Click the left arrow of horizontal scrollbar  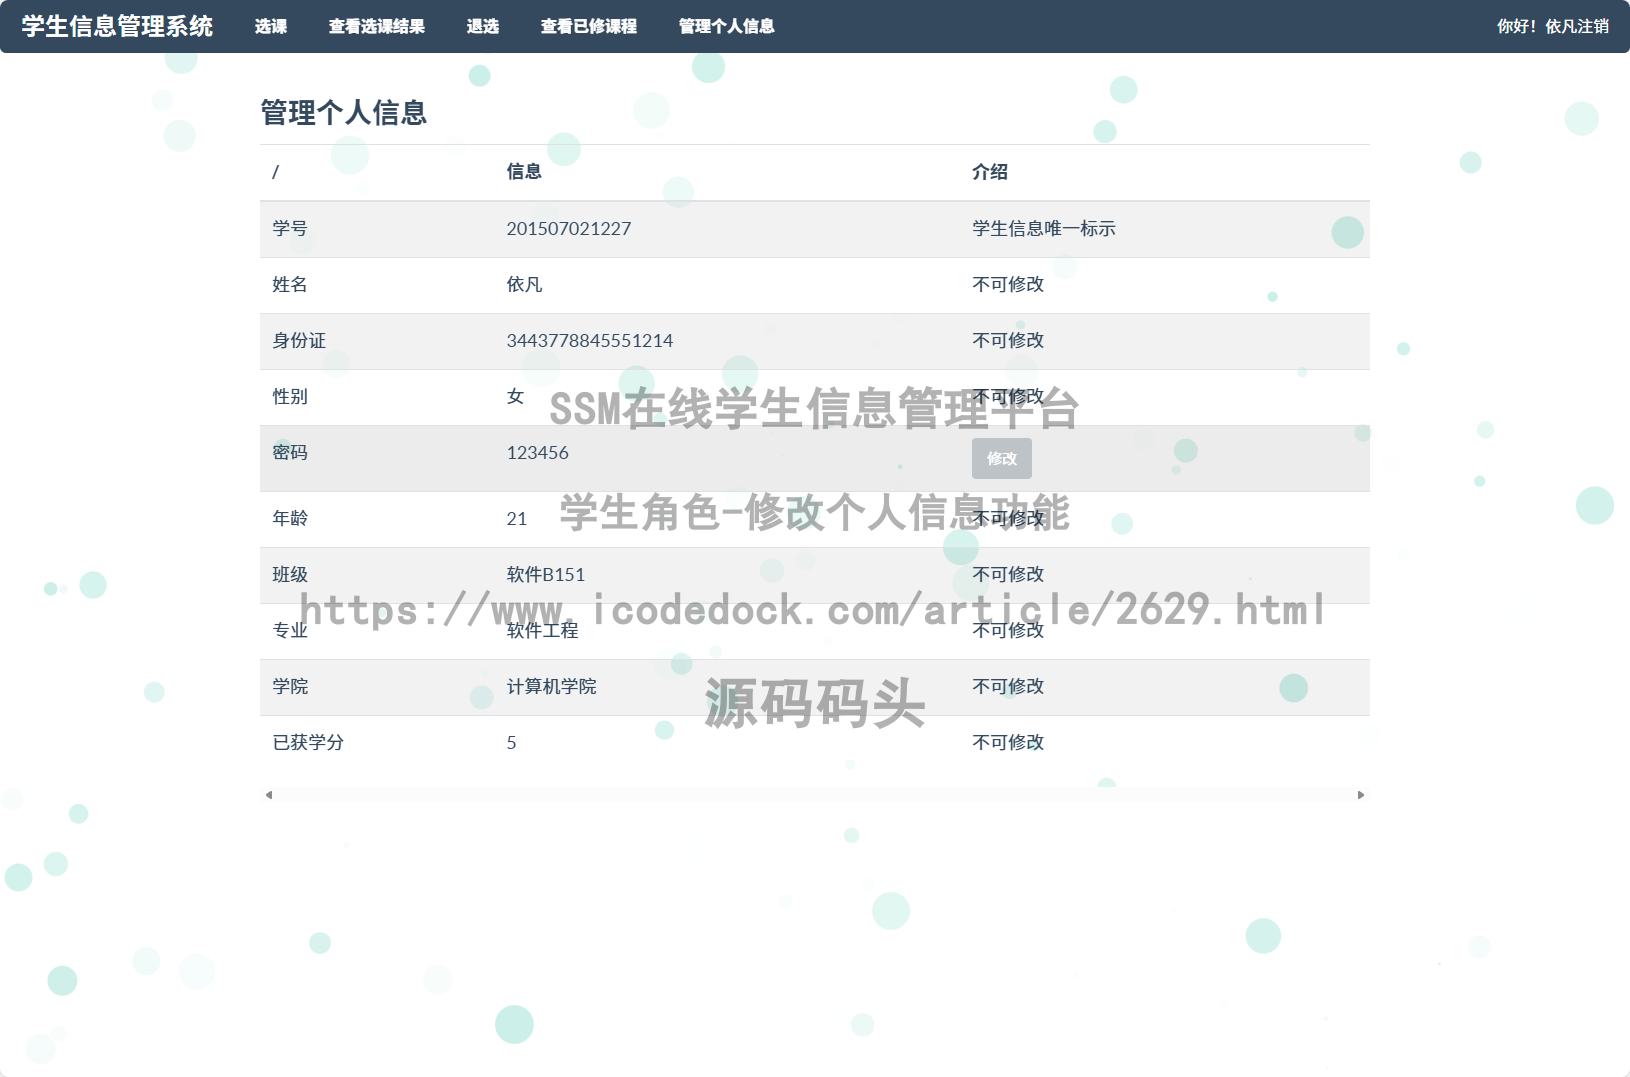tap(267, 794)
